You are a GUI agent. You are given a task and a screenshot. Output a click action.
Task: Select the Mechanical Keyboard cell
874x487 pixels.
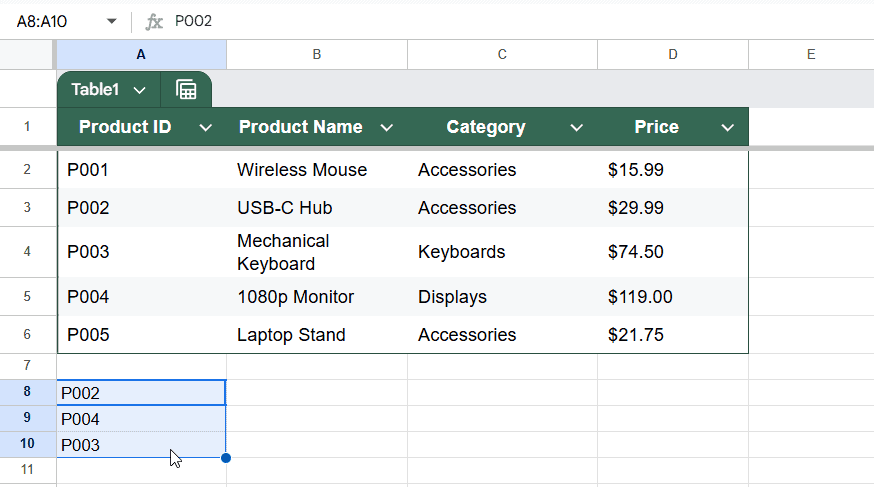(x=317, y=252)
